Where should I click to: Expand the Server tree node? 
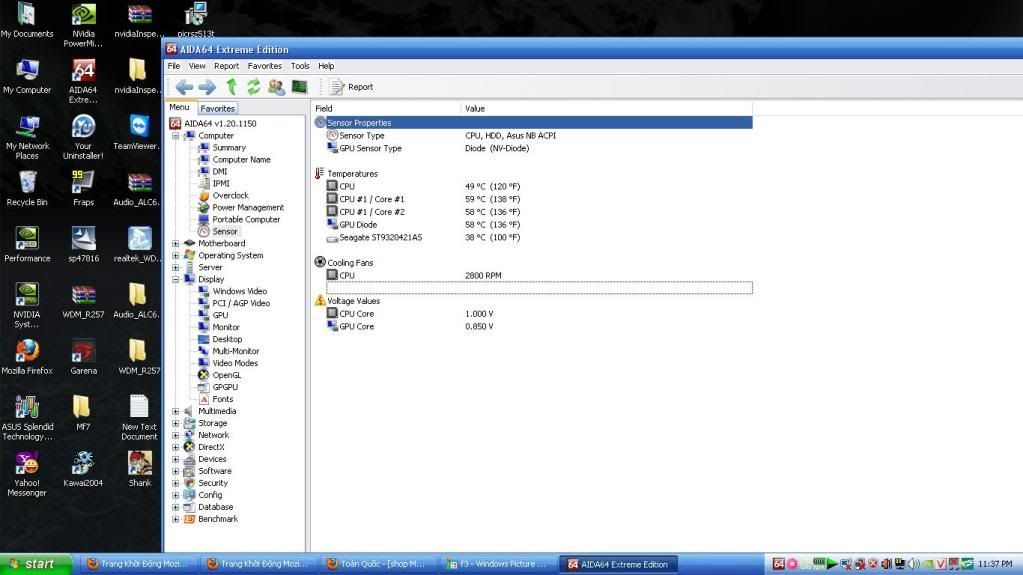click(176, 268)
